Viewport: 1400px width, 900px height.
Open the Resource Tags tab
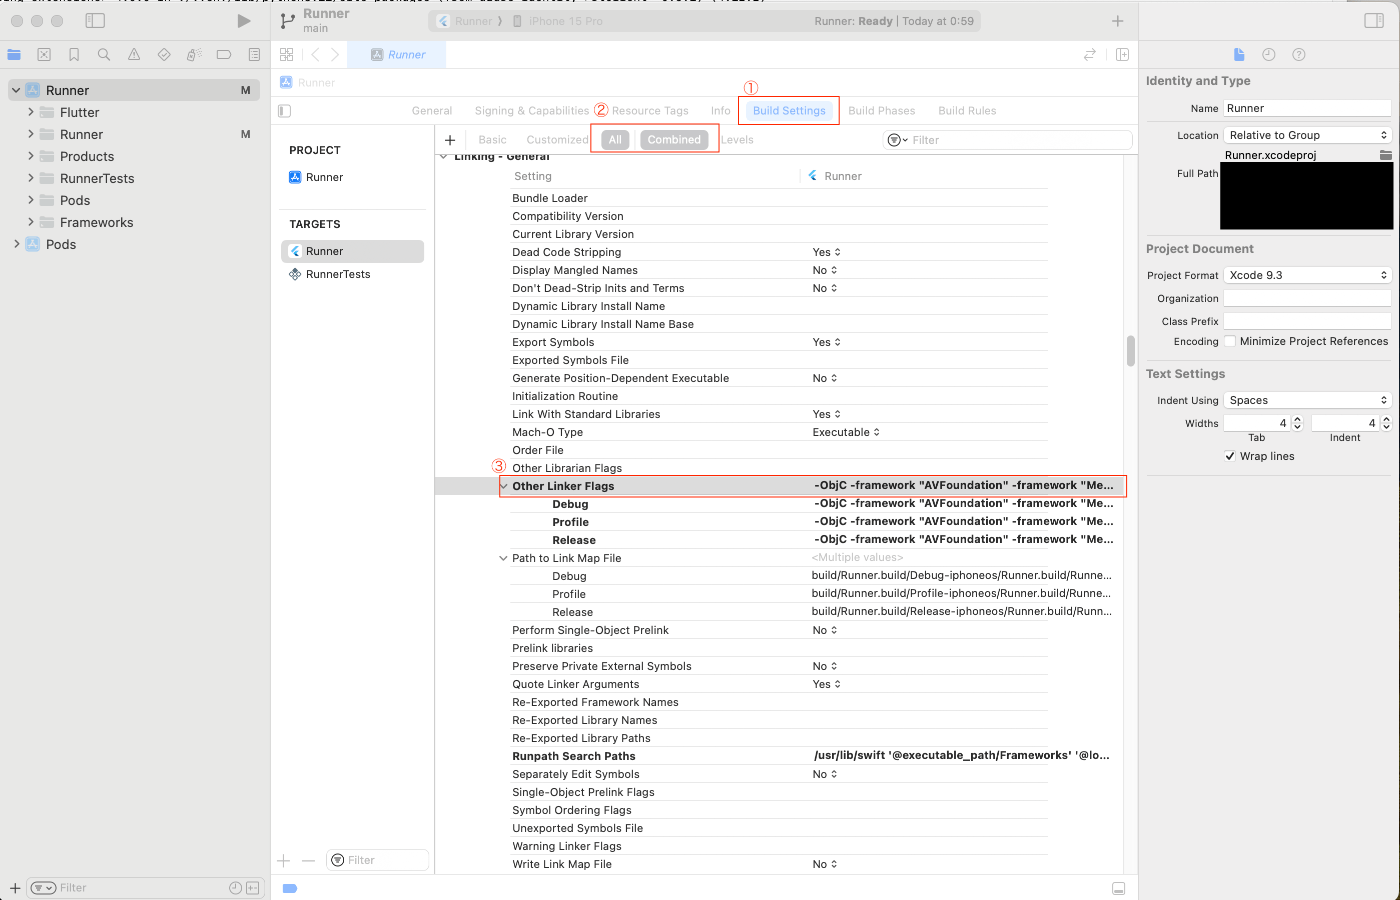650,111
